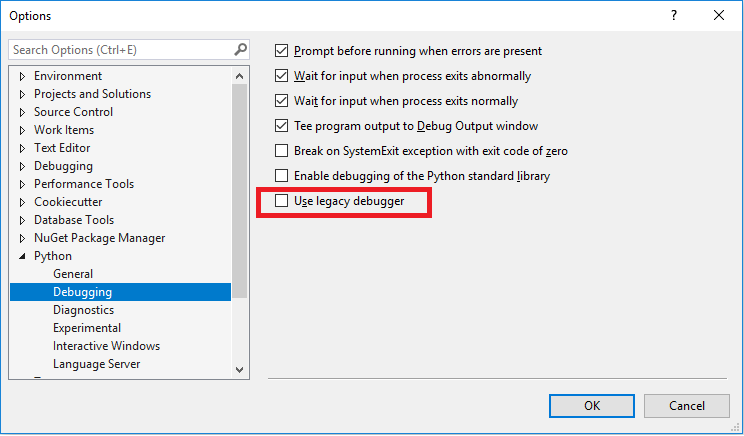744x436 pixels.
Task: Expand the NuGet Package Manager node
Action: pos(22,238)
